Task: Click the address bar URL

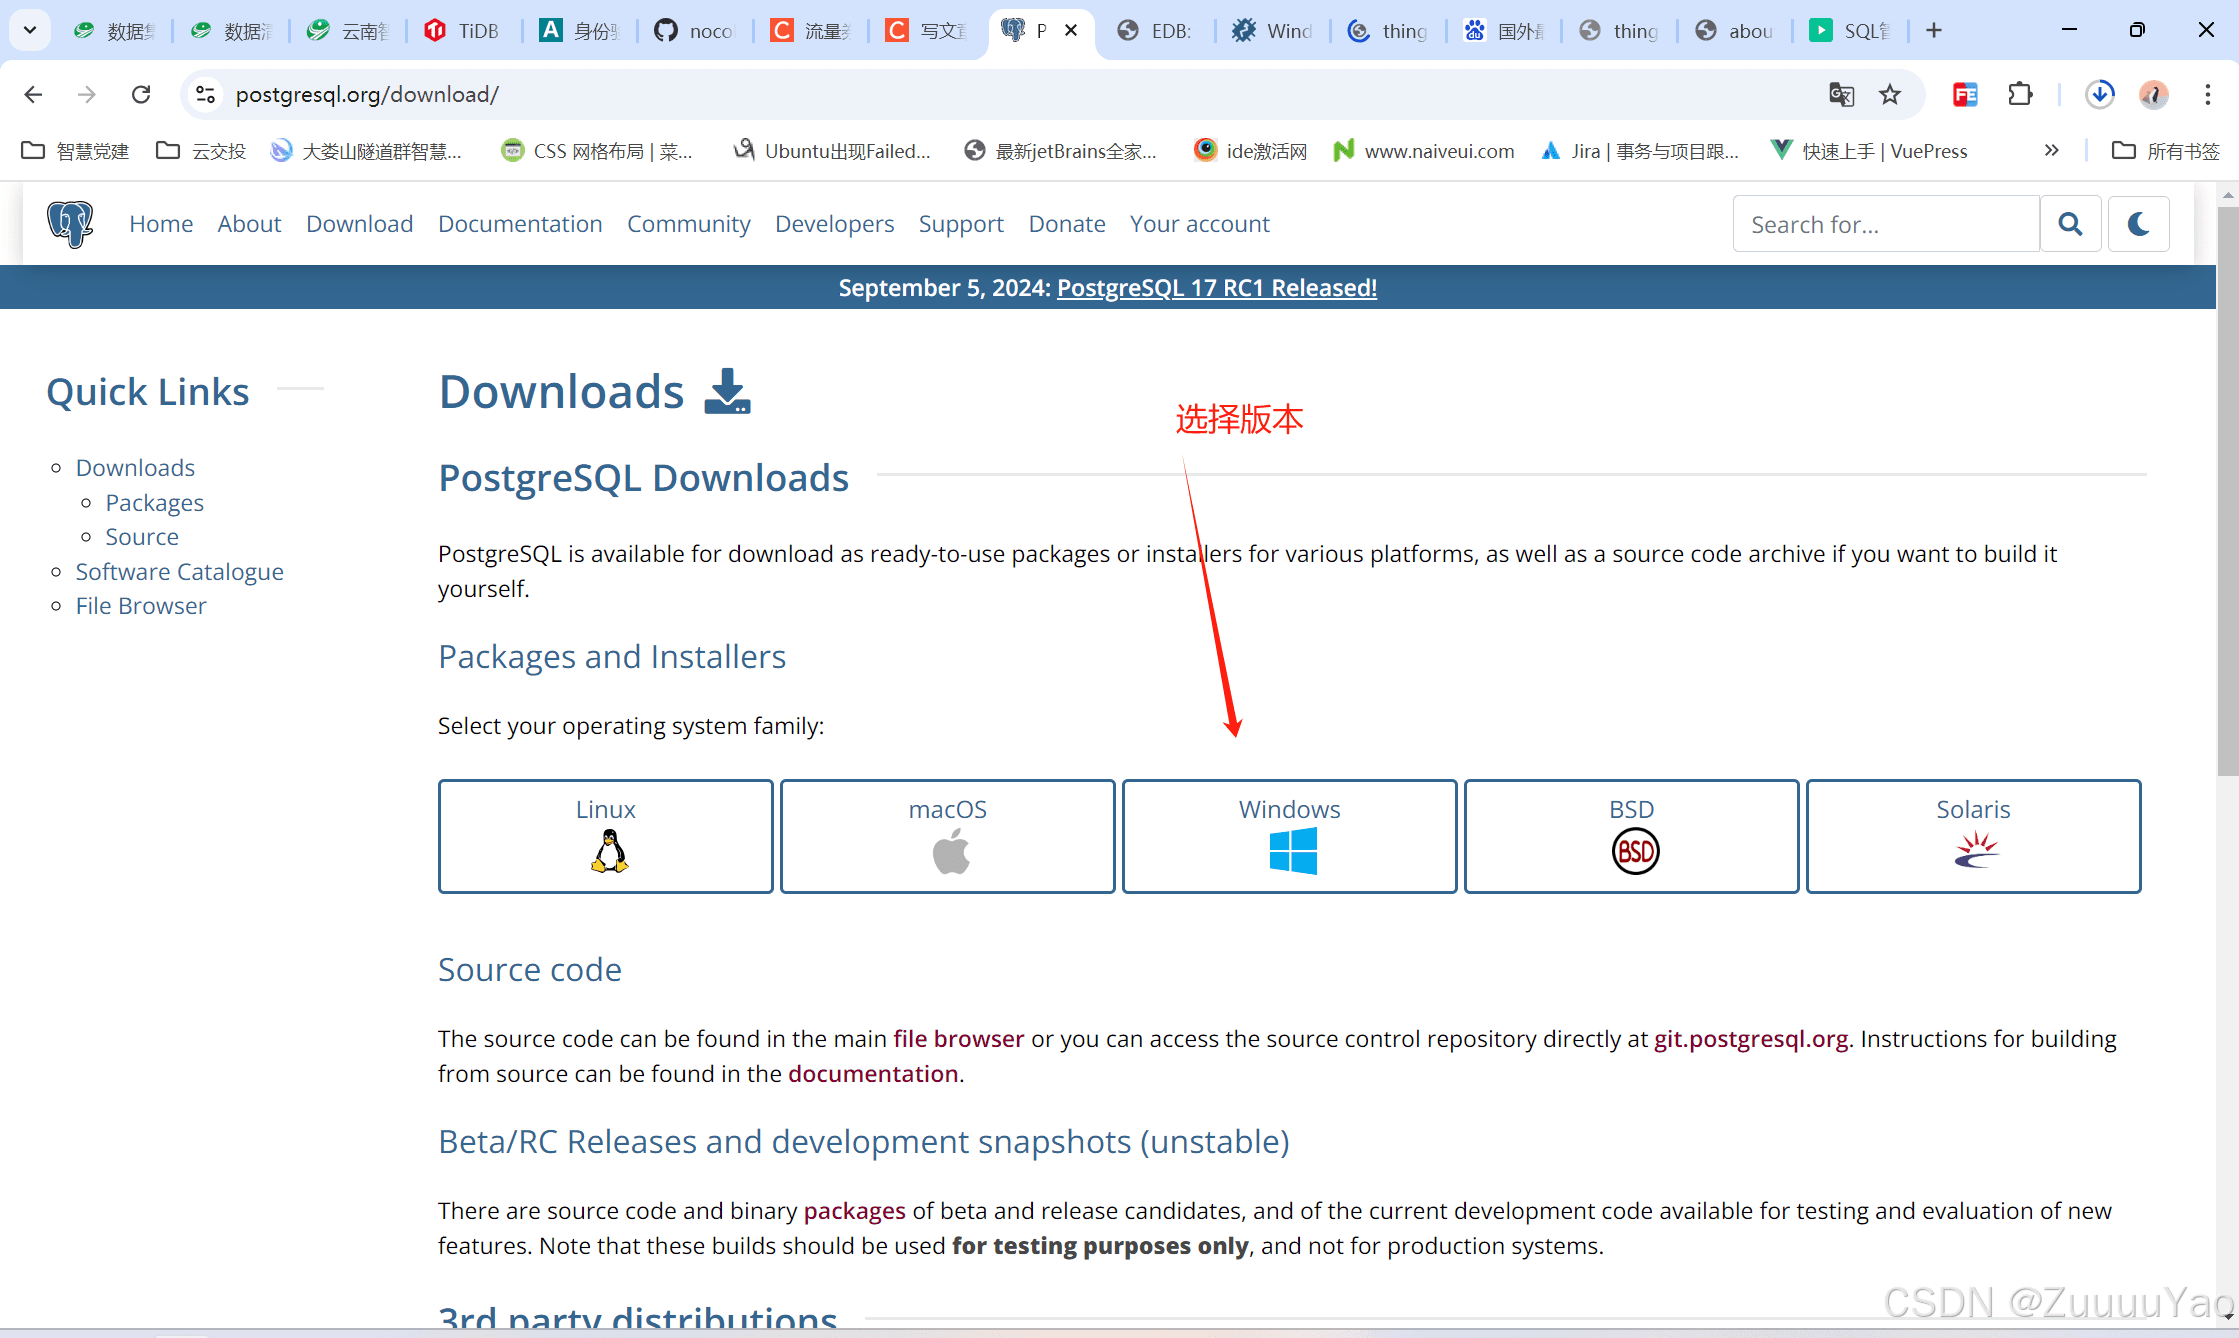Action: [367, 94]
